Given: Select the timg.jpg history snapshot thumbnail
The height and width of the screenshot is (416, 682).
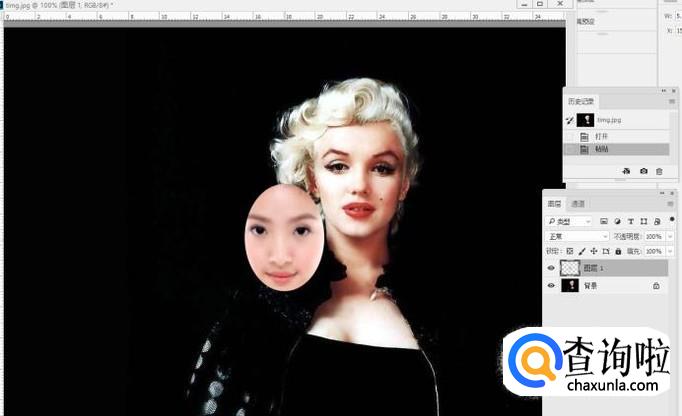Looking at the screenshot, I should (585, 120).
